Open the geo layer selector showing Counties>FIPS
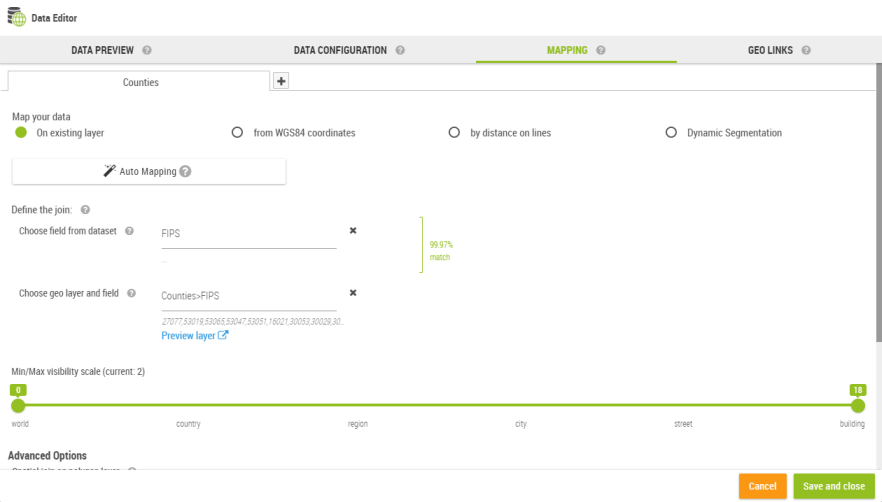The height and width of the screenshot is (502, 882). point(248,296)
